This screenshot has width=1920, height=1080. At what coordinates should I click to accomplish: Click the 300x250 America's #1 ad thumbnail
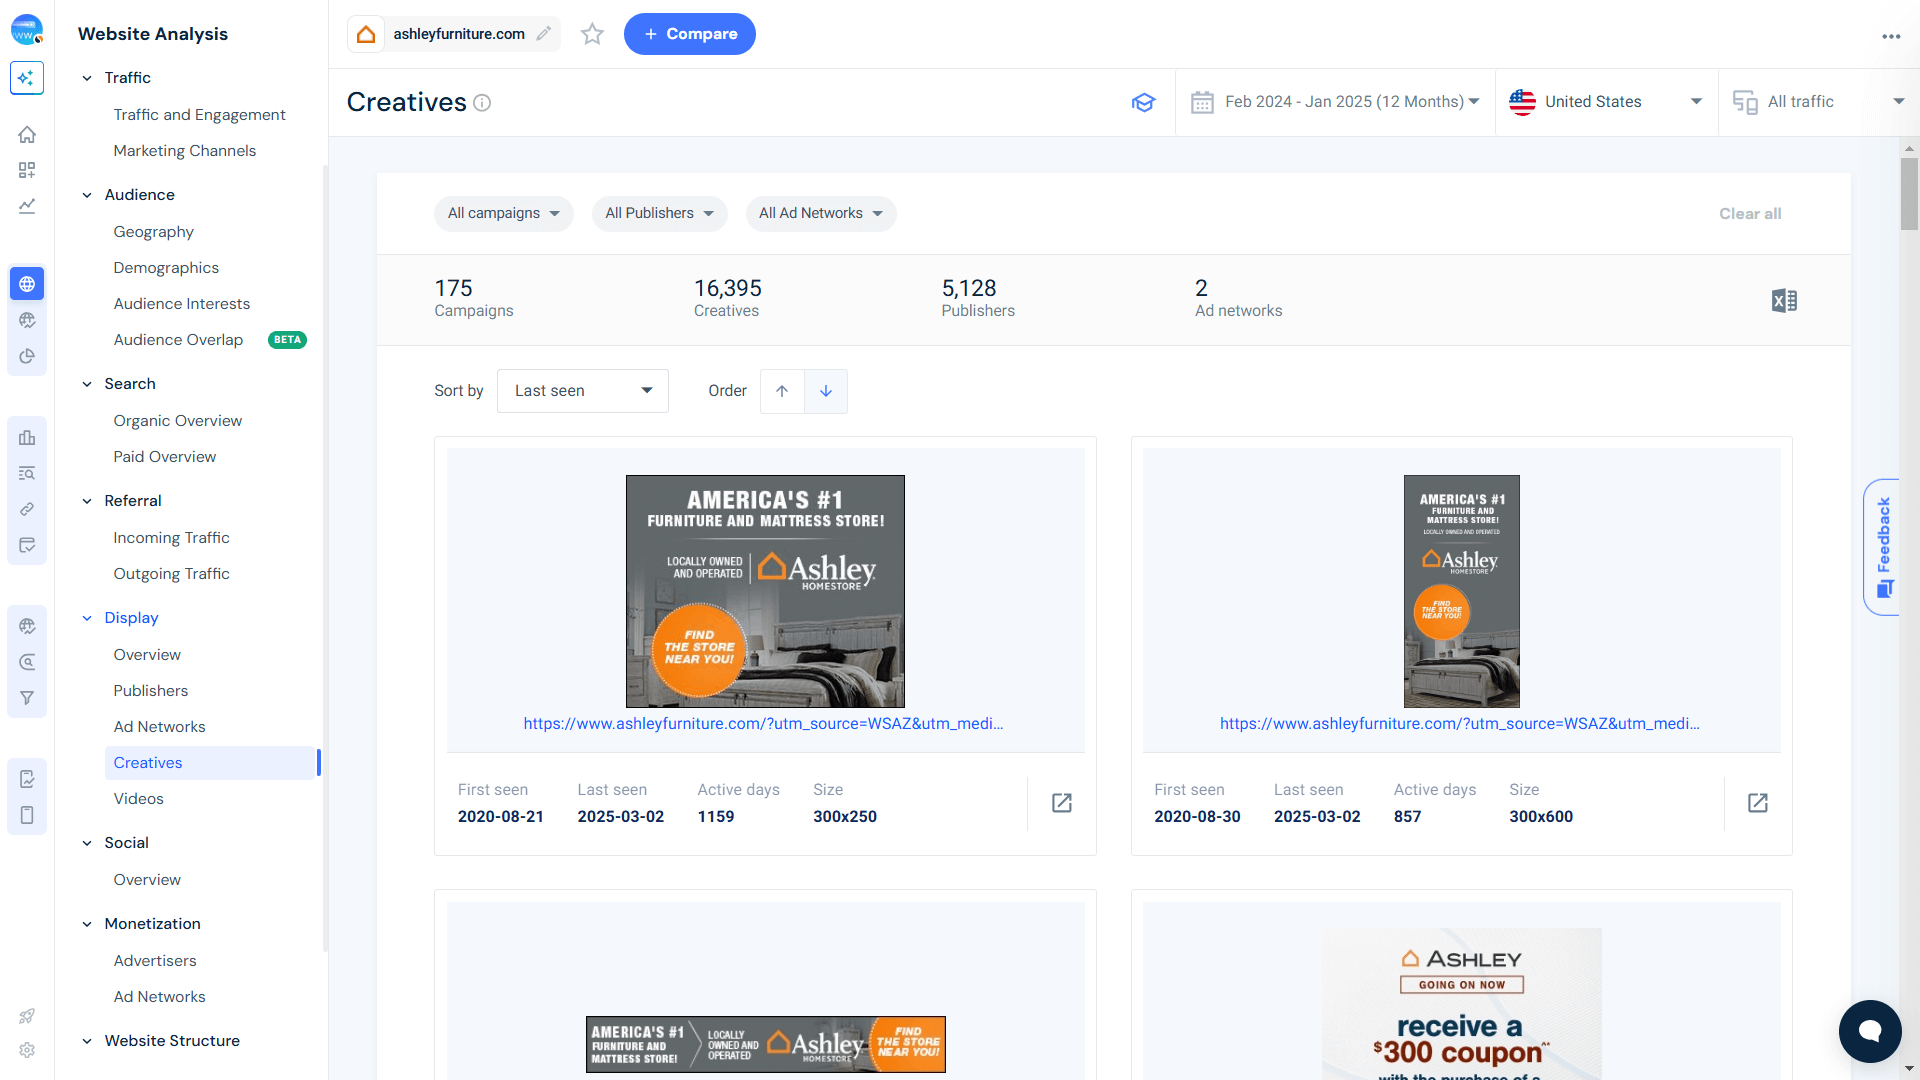765,591
